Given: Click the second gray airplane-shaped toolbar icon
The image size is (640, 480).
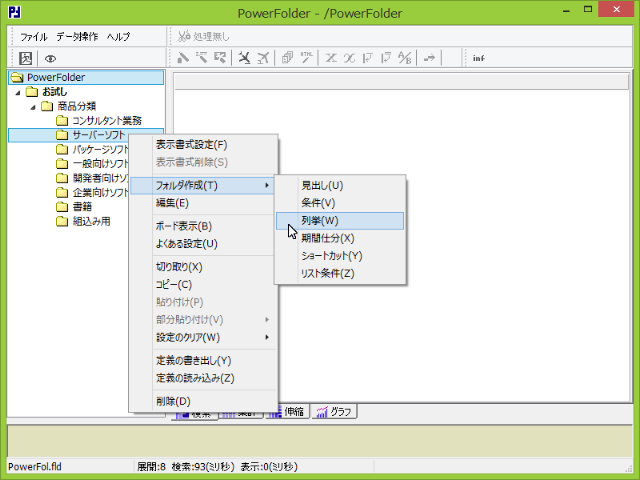Looking at the screenshot, I should click(x=263, y=58).
